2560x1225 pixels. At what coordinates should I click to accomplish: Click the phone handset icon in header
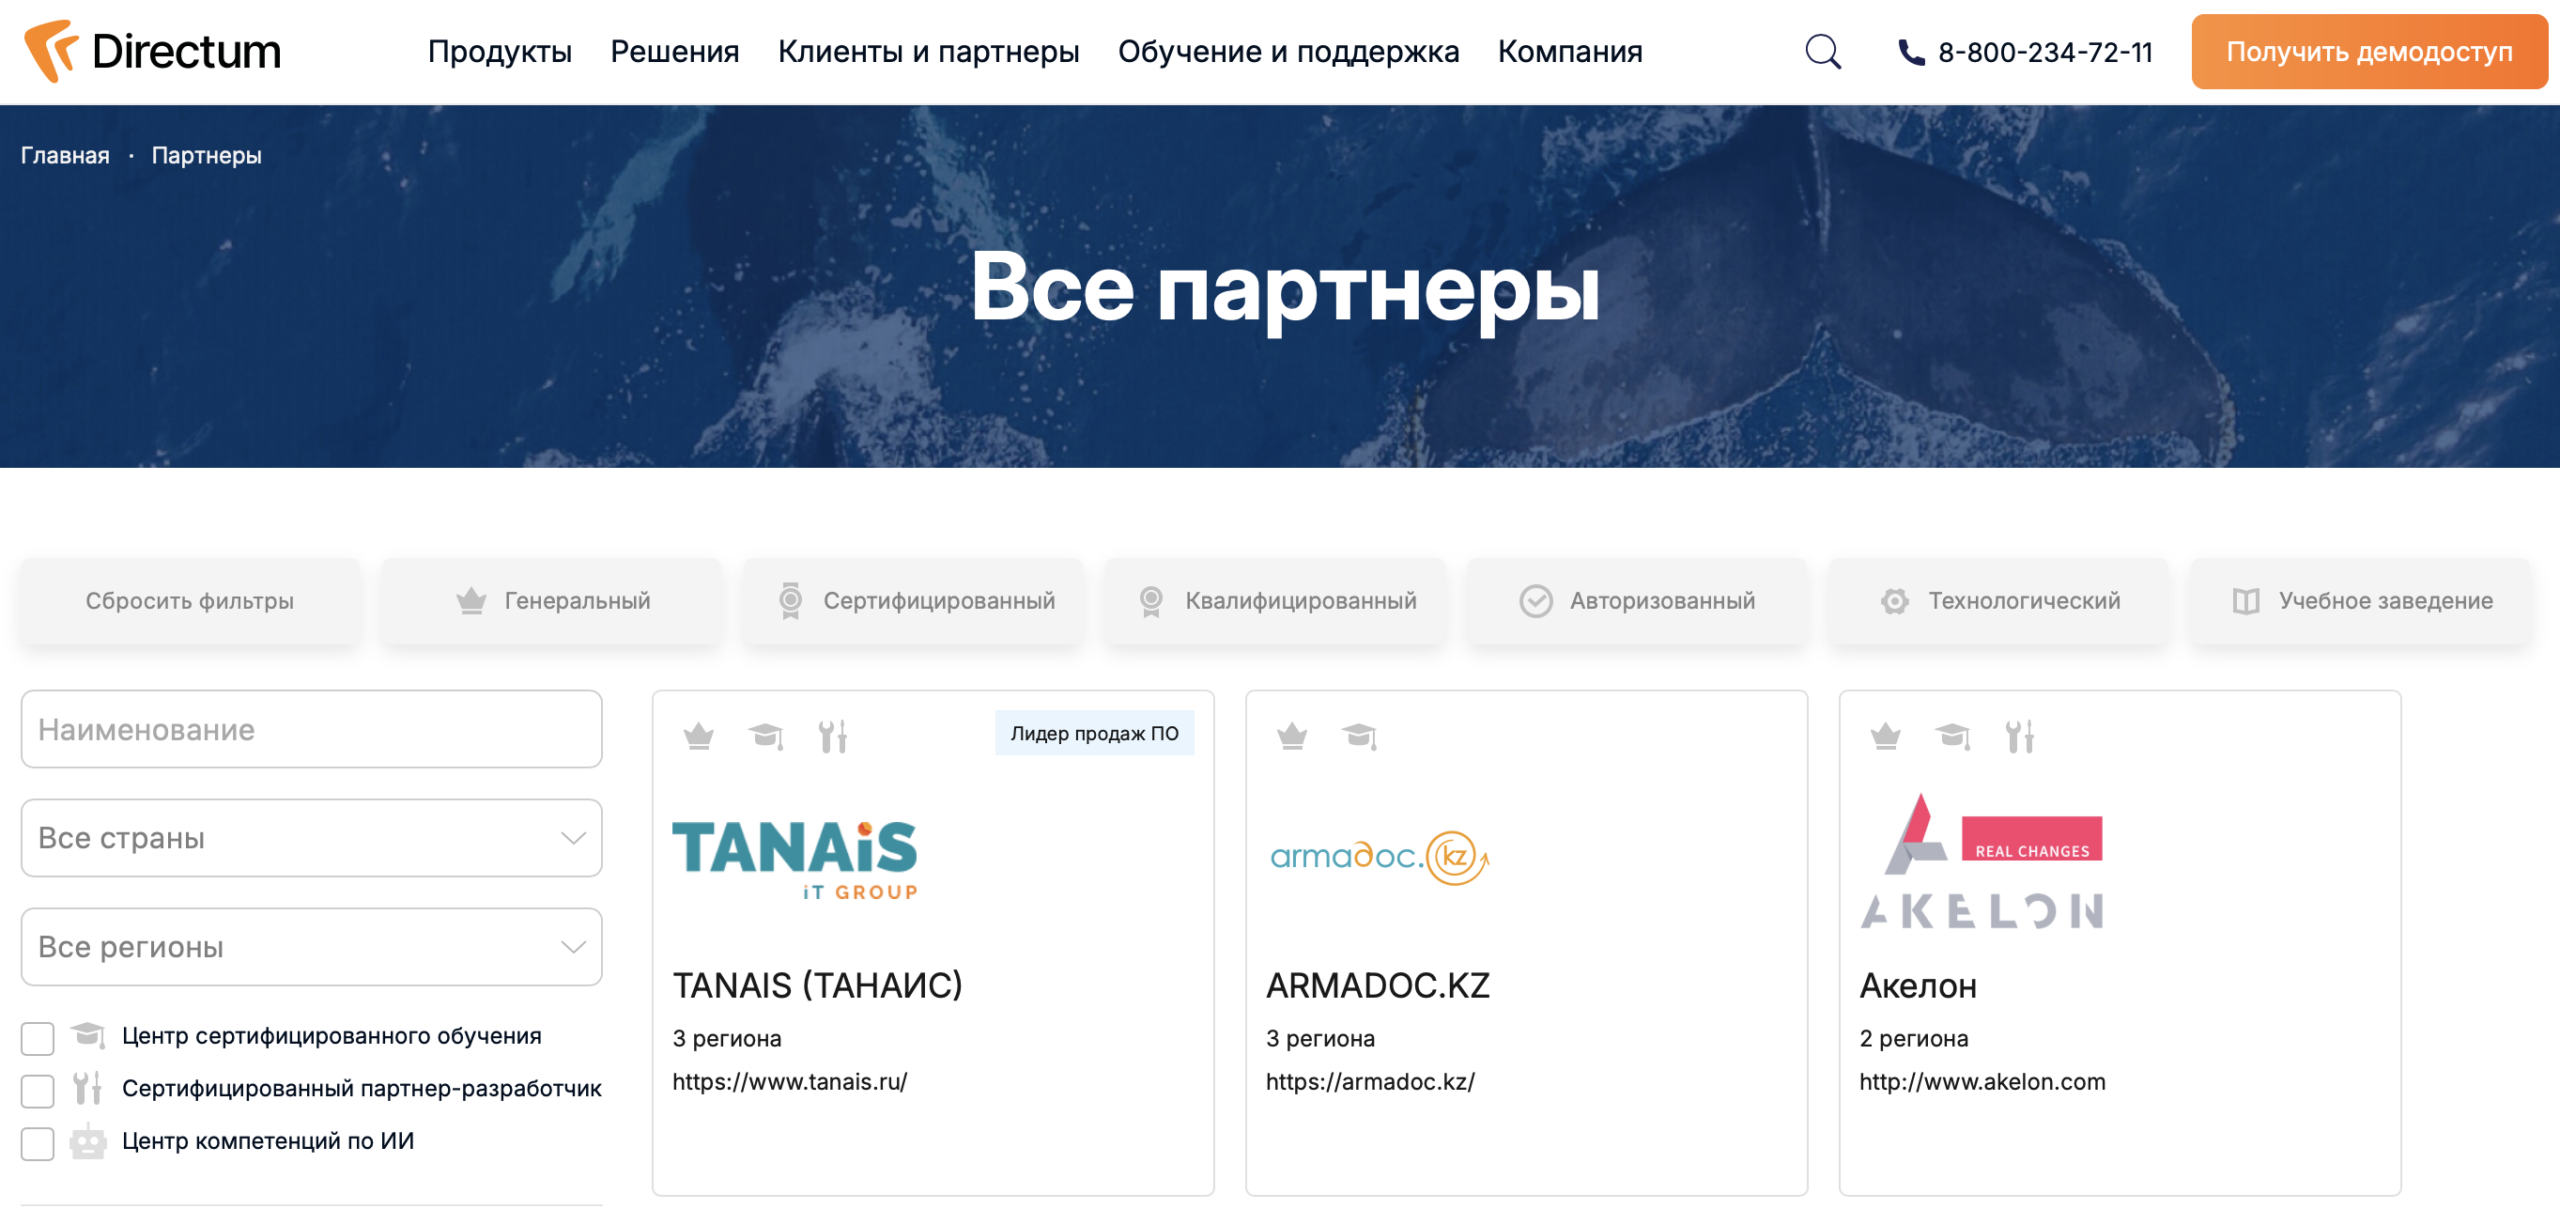click(1911, 52)
